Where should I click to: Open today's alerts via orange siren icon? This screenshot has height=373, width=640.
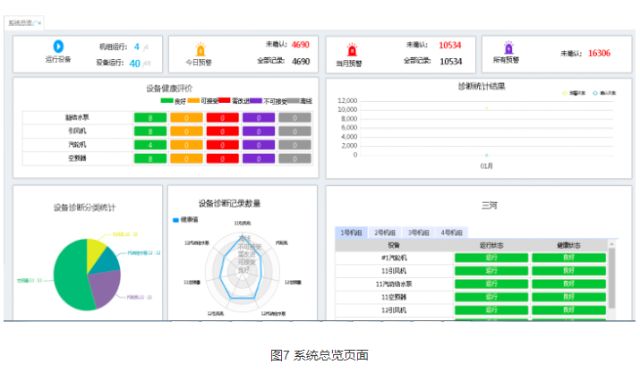(x=200, y=50)
